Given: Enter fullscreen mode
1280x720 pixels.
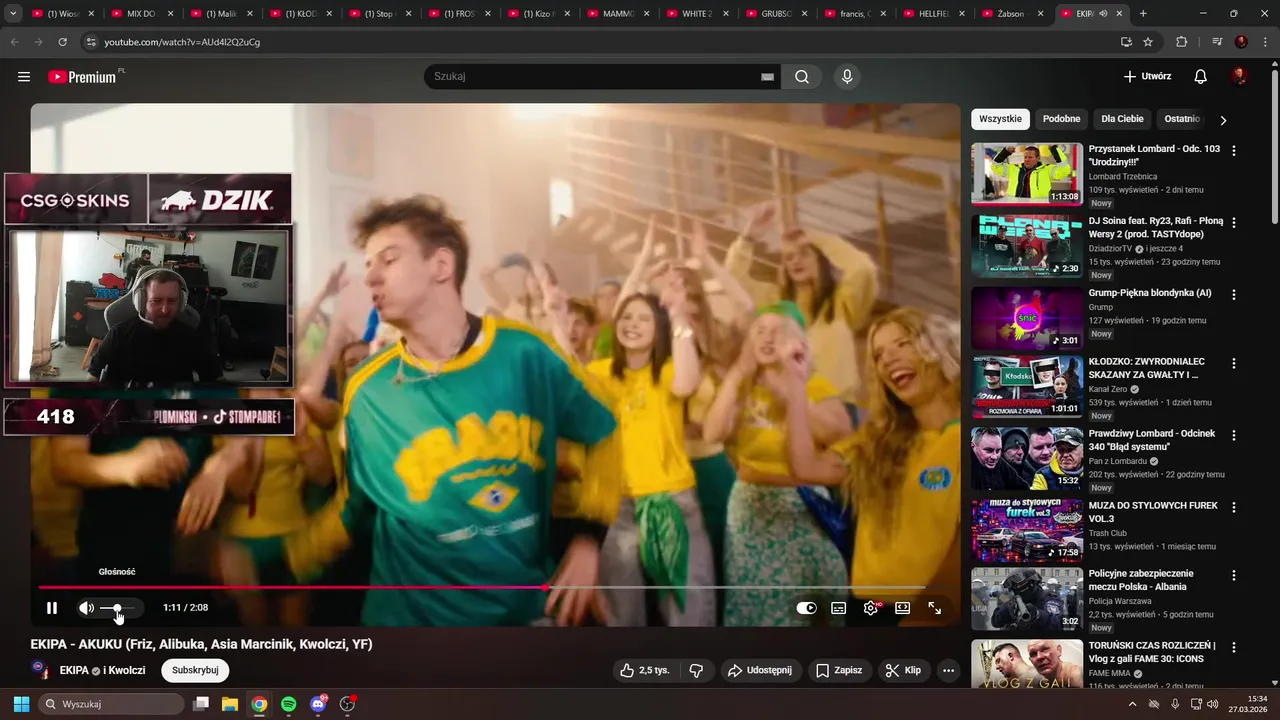Looking at the screenshot, I should (x=935, y=608).
